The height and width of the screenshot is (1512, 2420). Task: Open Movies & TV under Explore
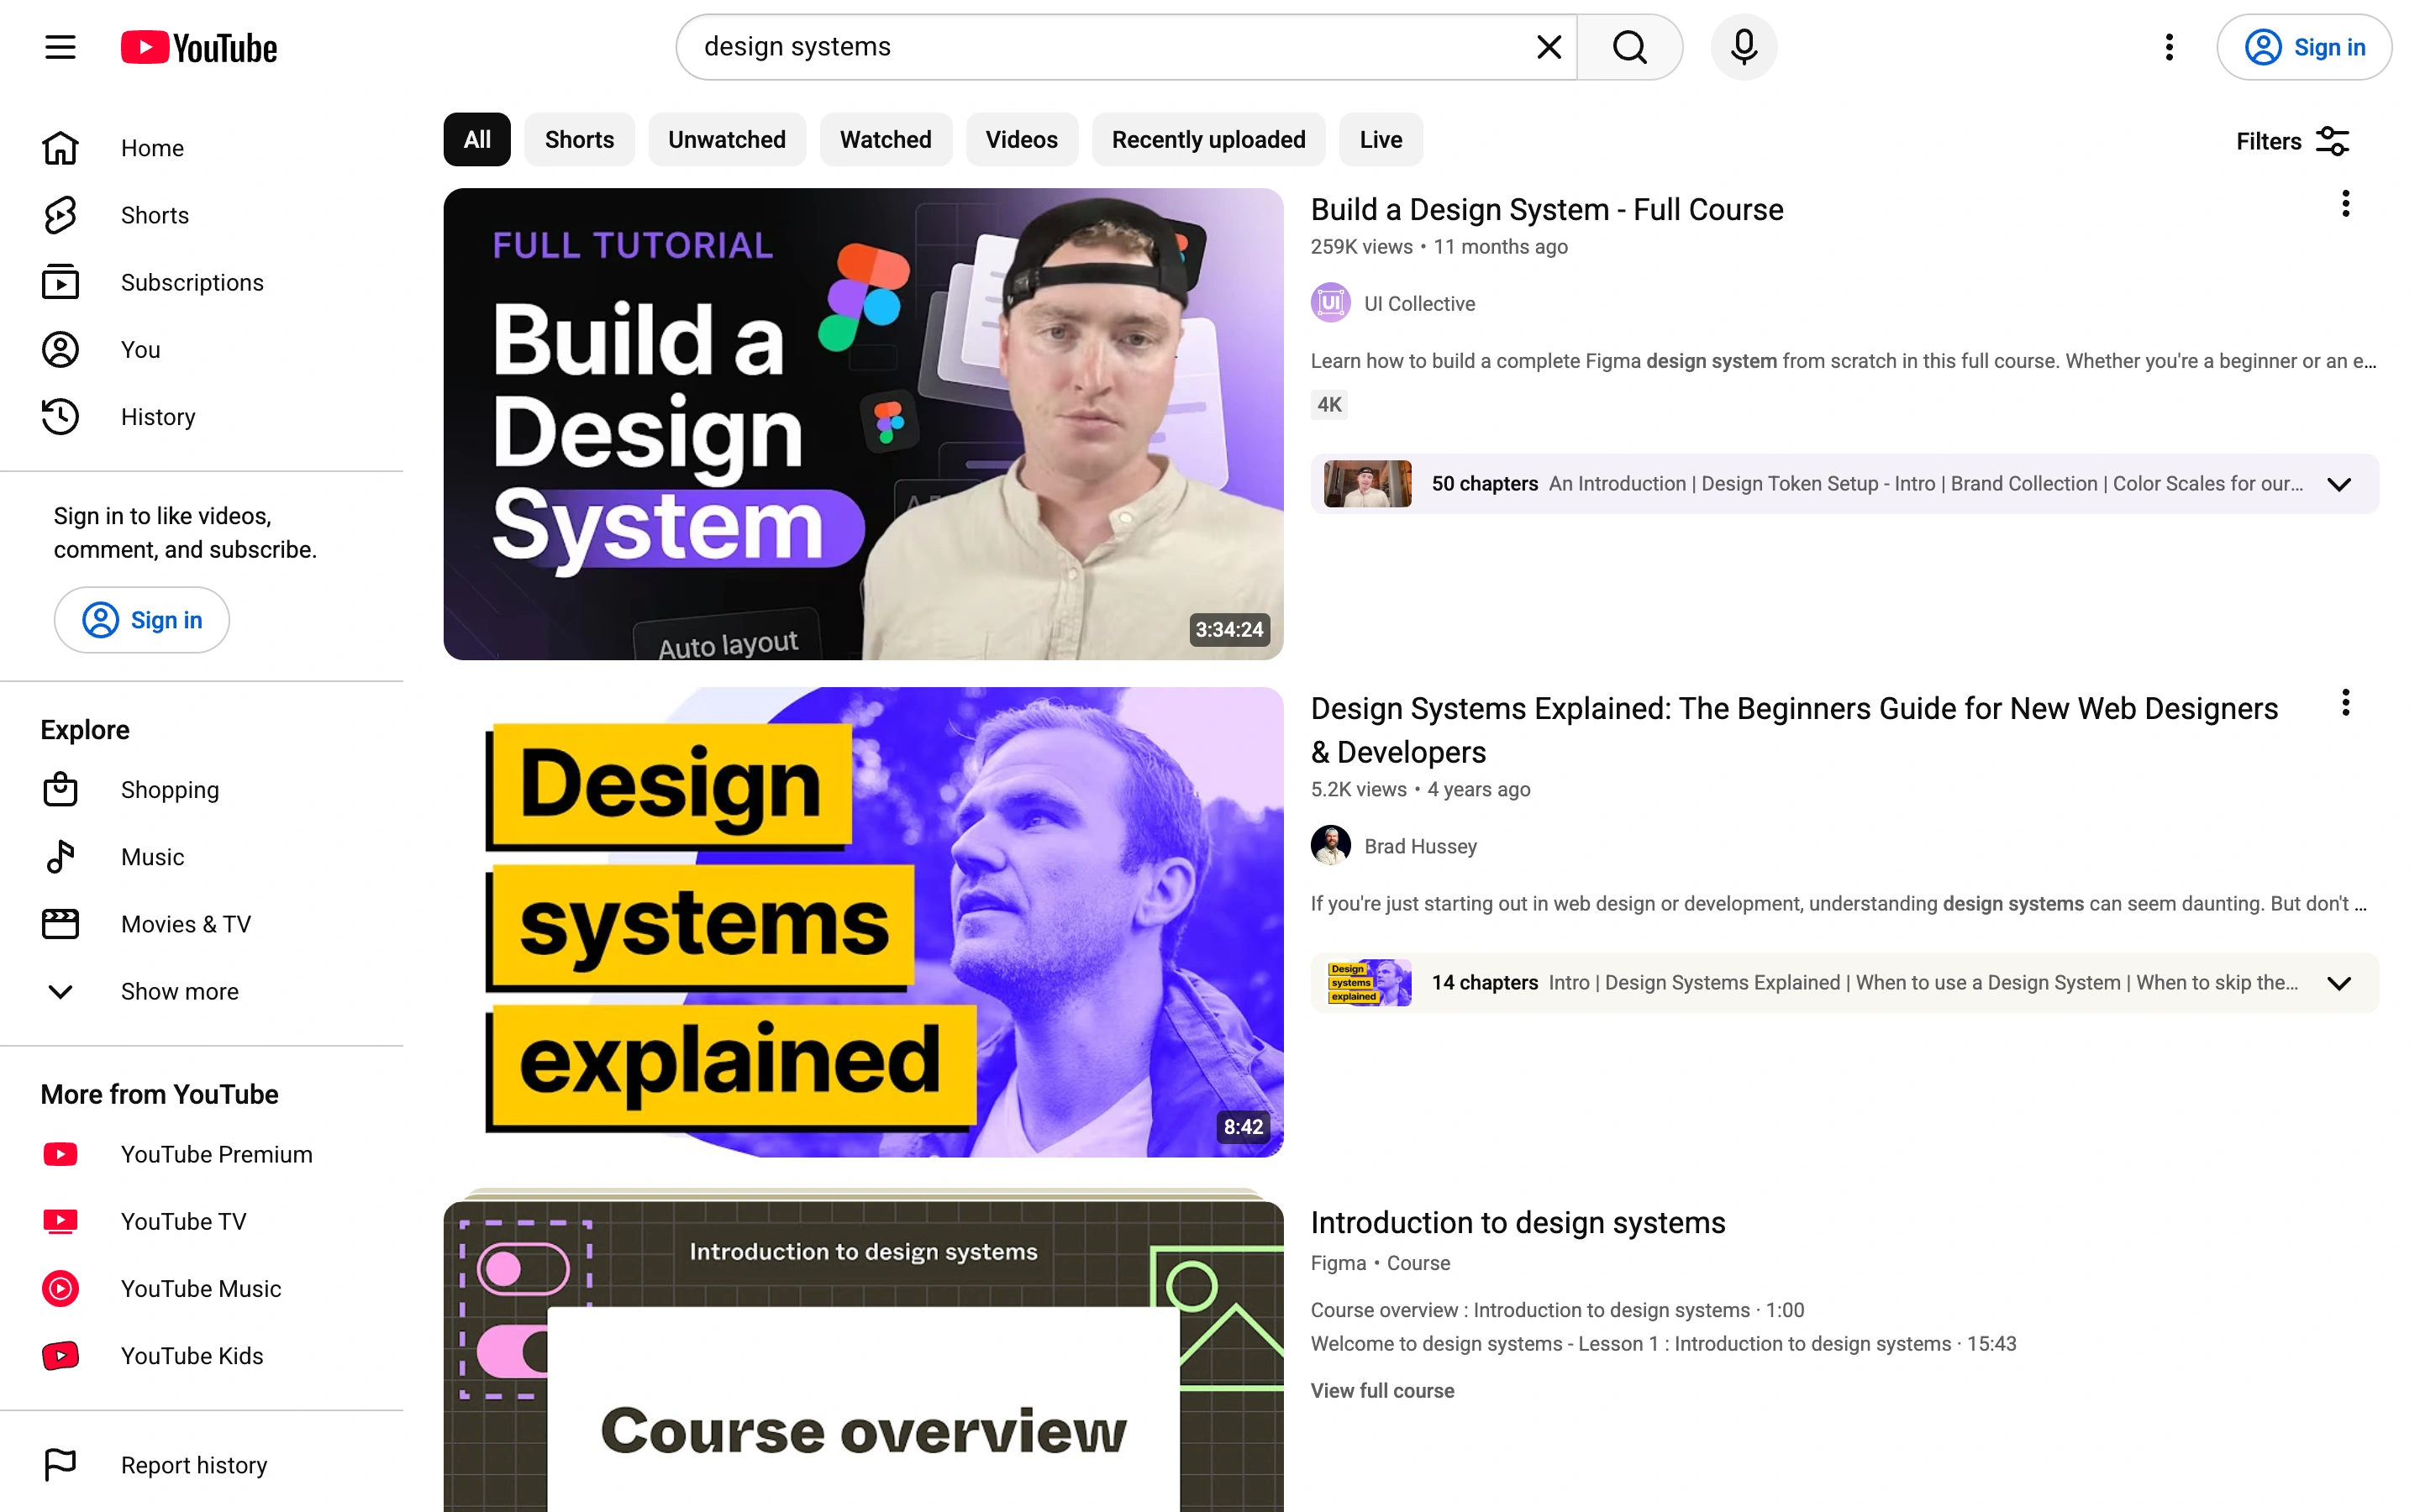click(202, 924)
